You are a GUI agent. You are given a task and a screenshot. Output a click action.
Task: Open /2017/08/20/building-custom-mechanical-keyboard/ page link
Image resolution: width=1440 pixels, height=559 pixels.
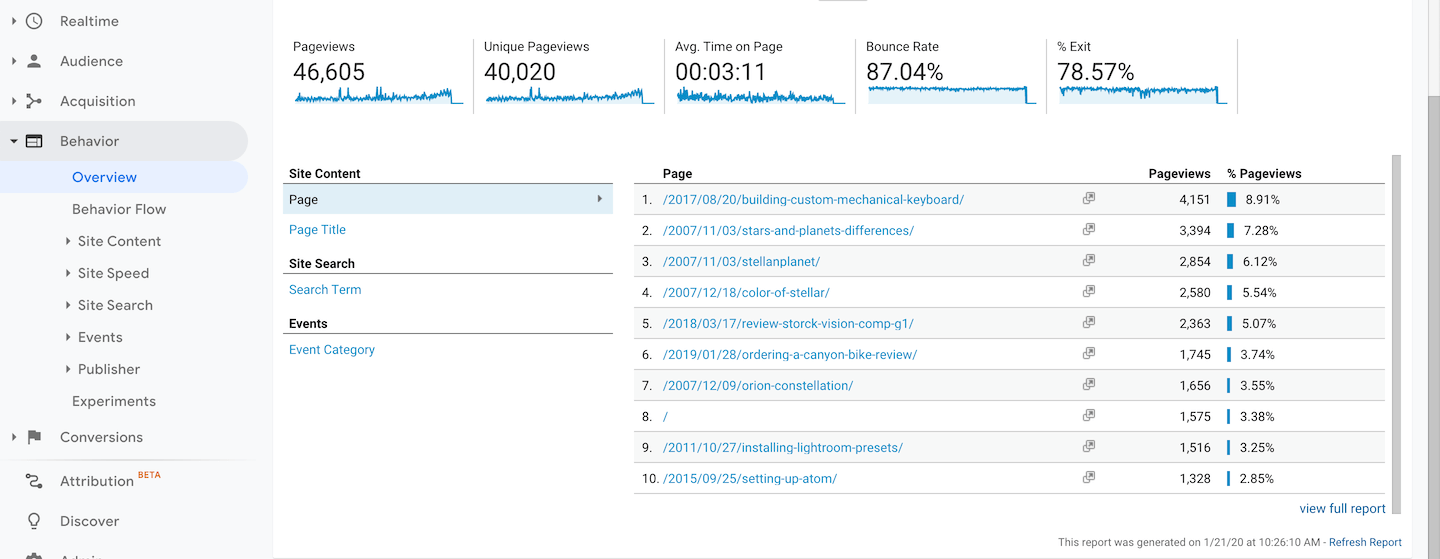813,199
